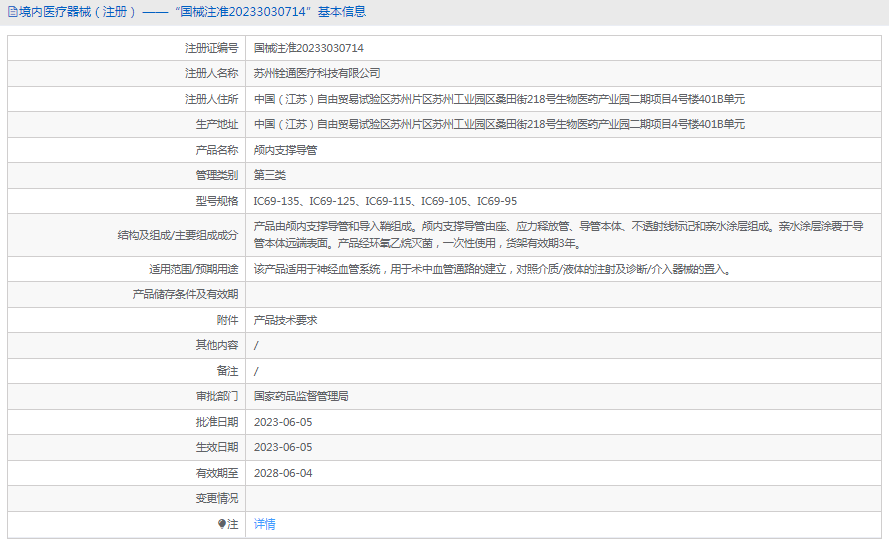
Task: Click the 注册人名称 label
Action: pyautogui.click(x=211, y=74)
